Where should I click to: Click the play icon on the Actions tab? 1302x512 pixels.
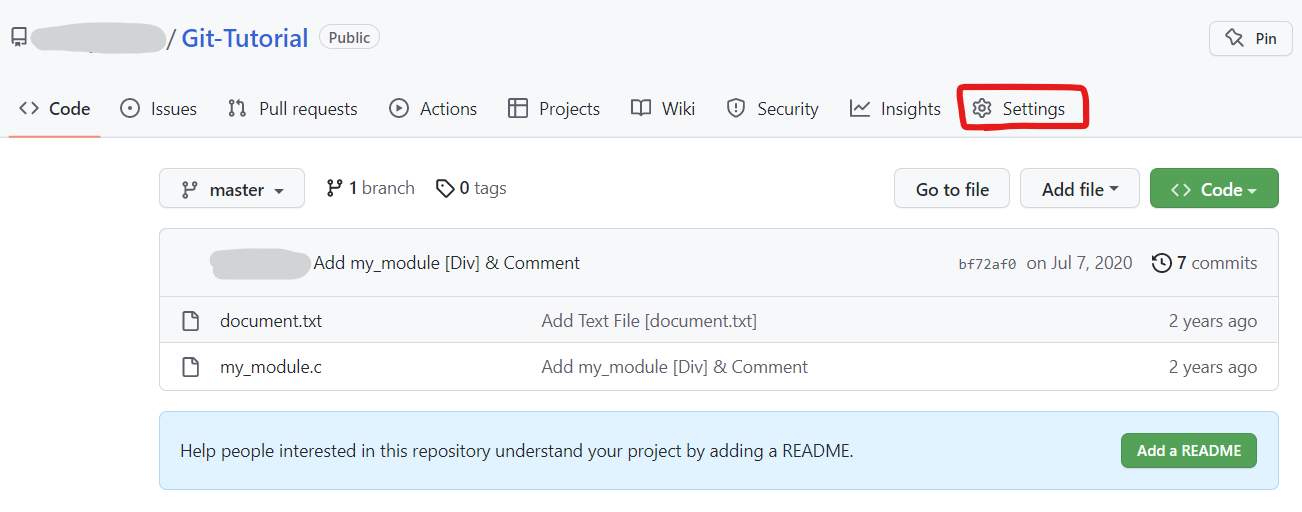(399, 108)
